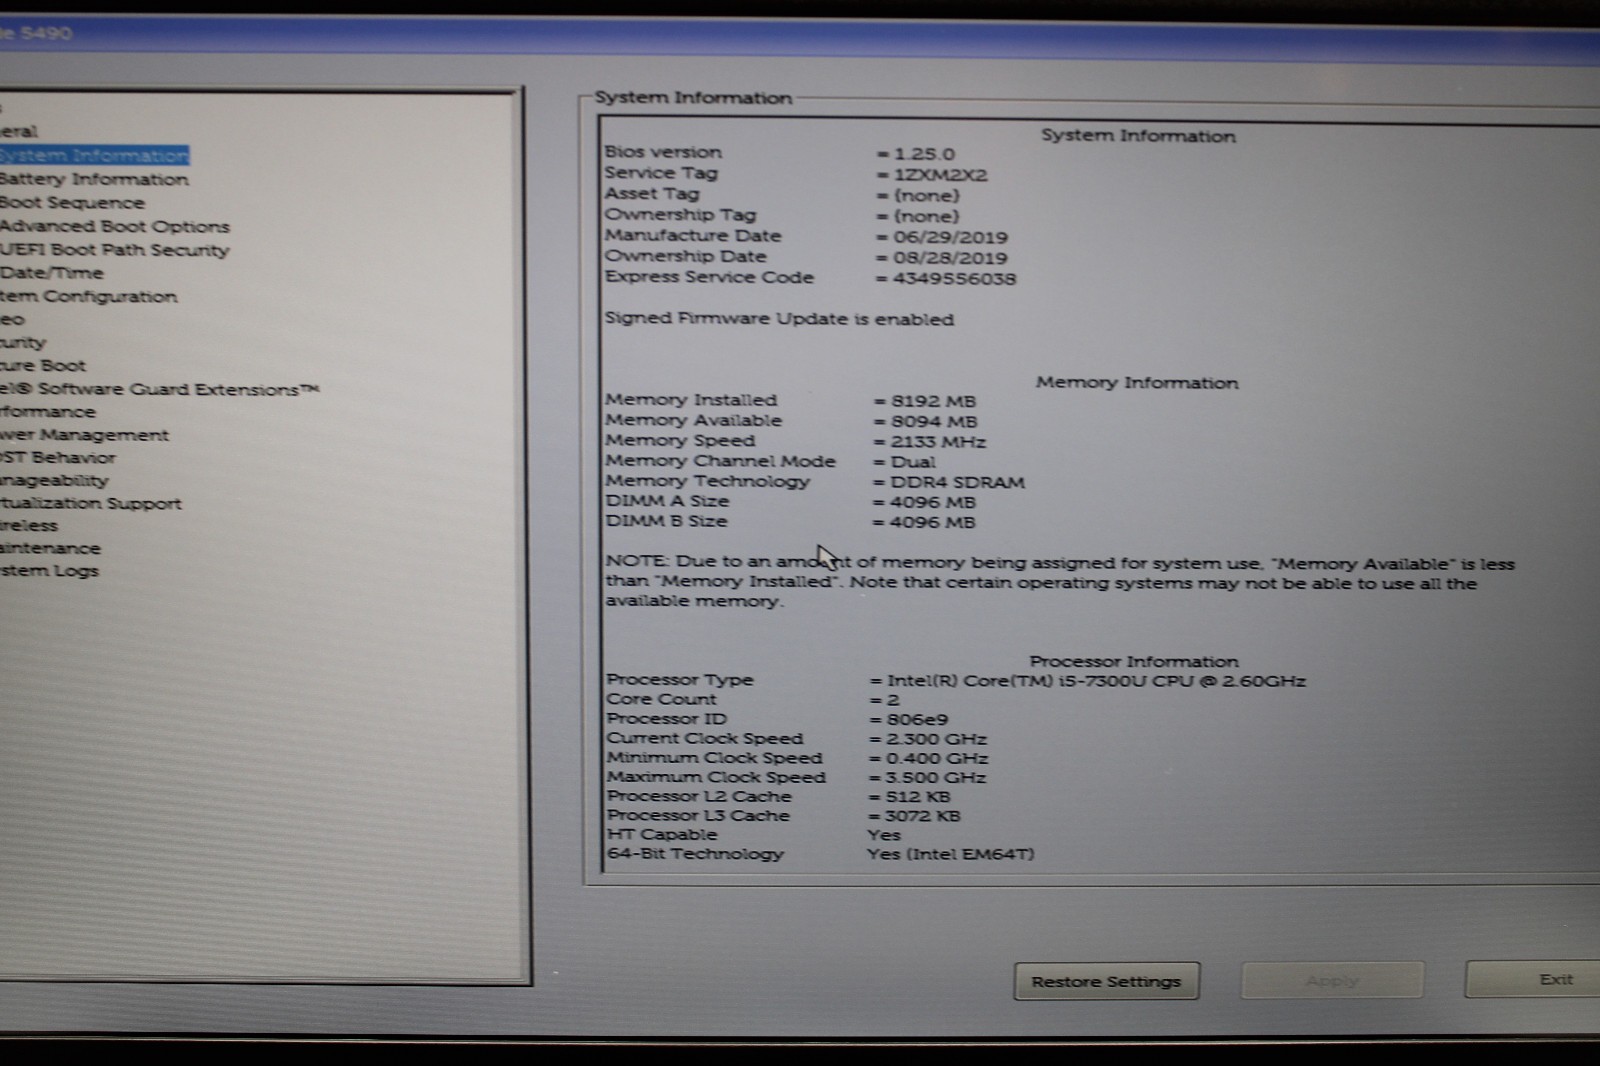Click the Processor Information section heading
Viewport: 1600px width, 1066px height.
click(x=1134, y=661)
